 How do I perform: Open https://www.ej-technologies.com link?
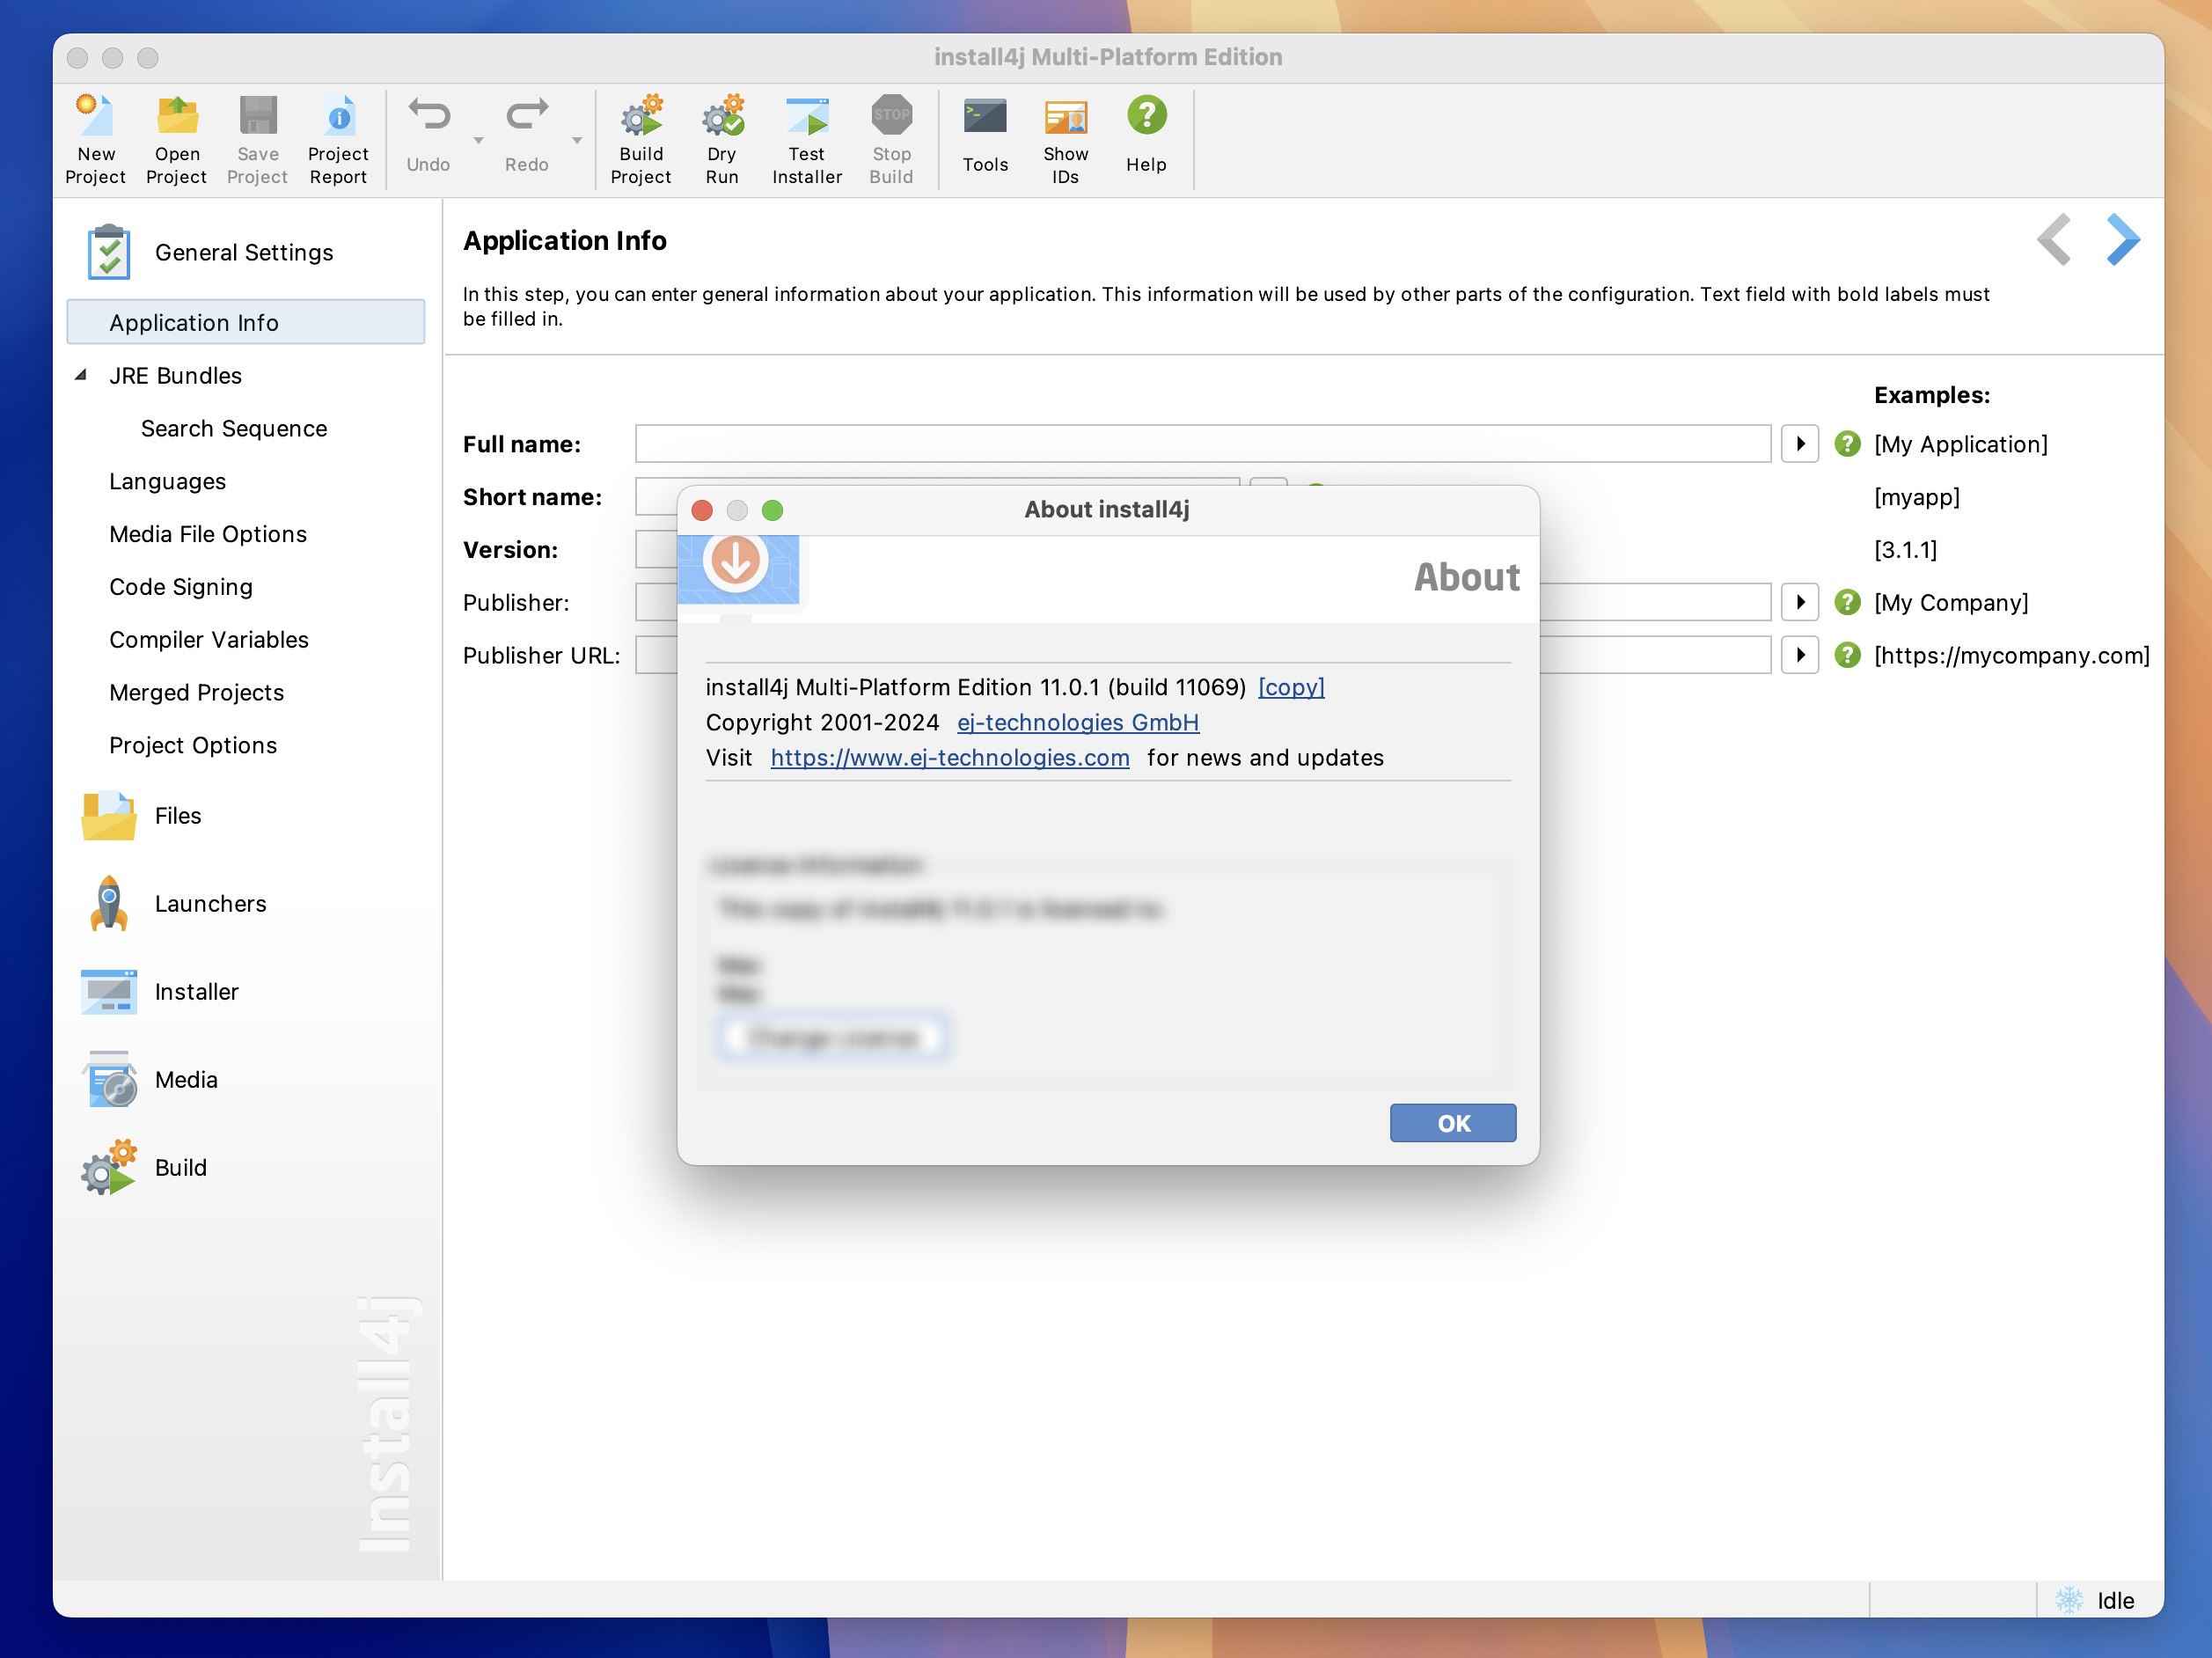pyautogui.click(x=950, y=758)
